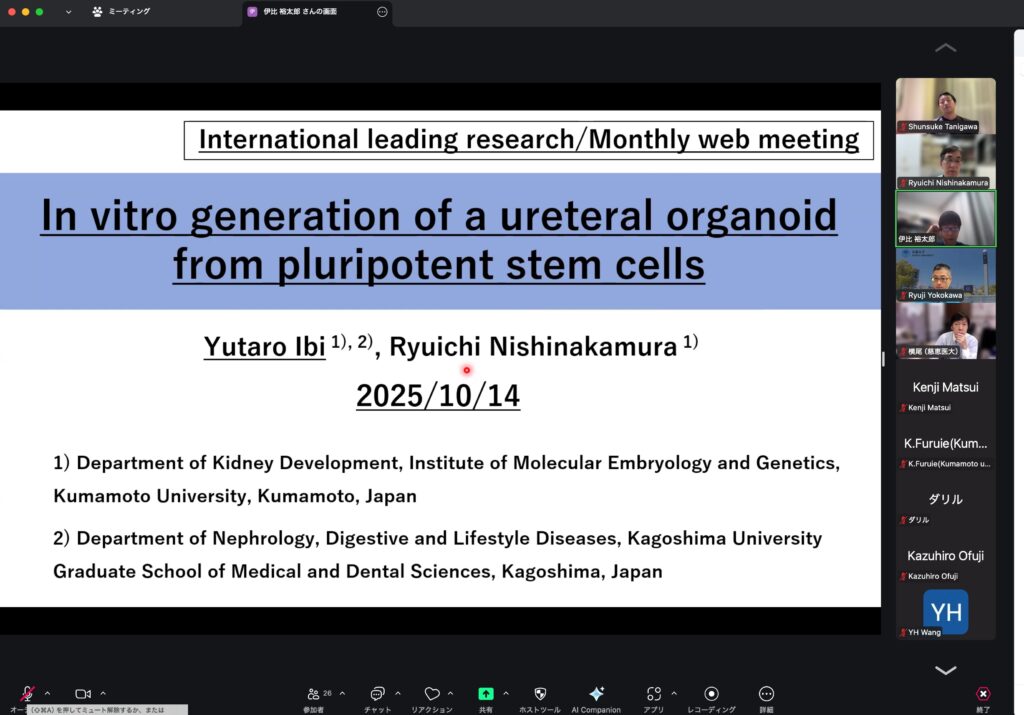Switch to the ミーティング tab
The width and height of the screenshot is (1024, 715).
click(x=125, y=12)
